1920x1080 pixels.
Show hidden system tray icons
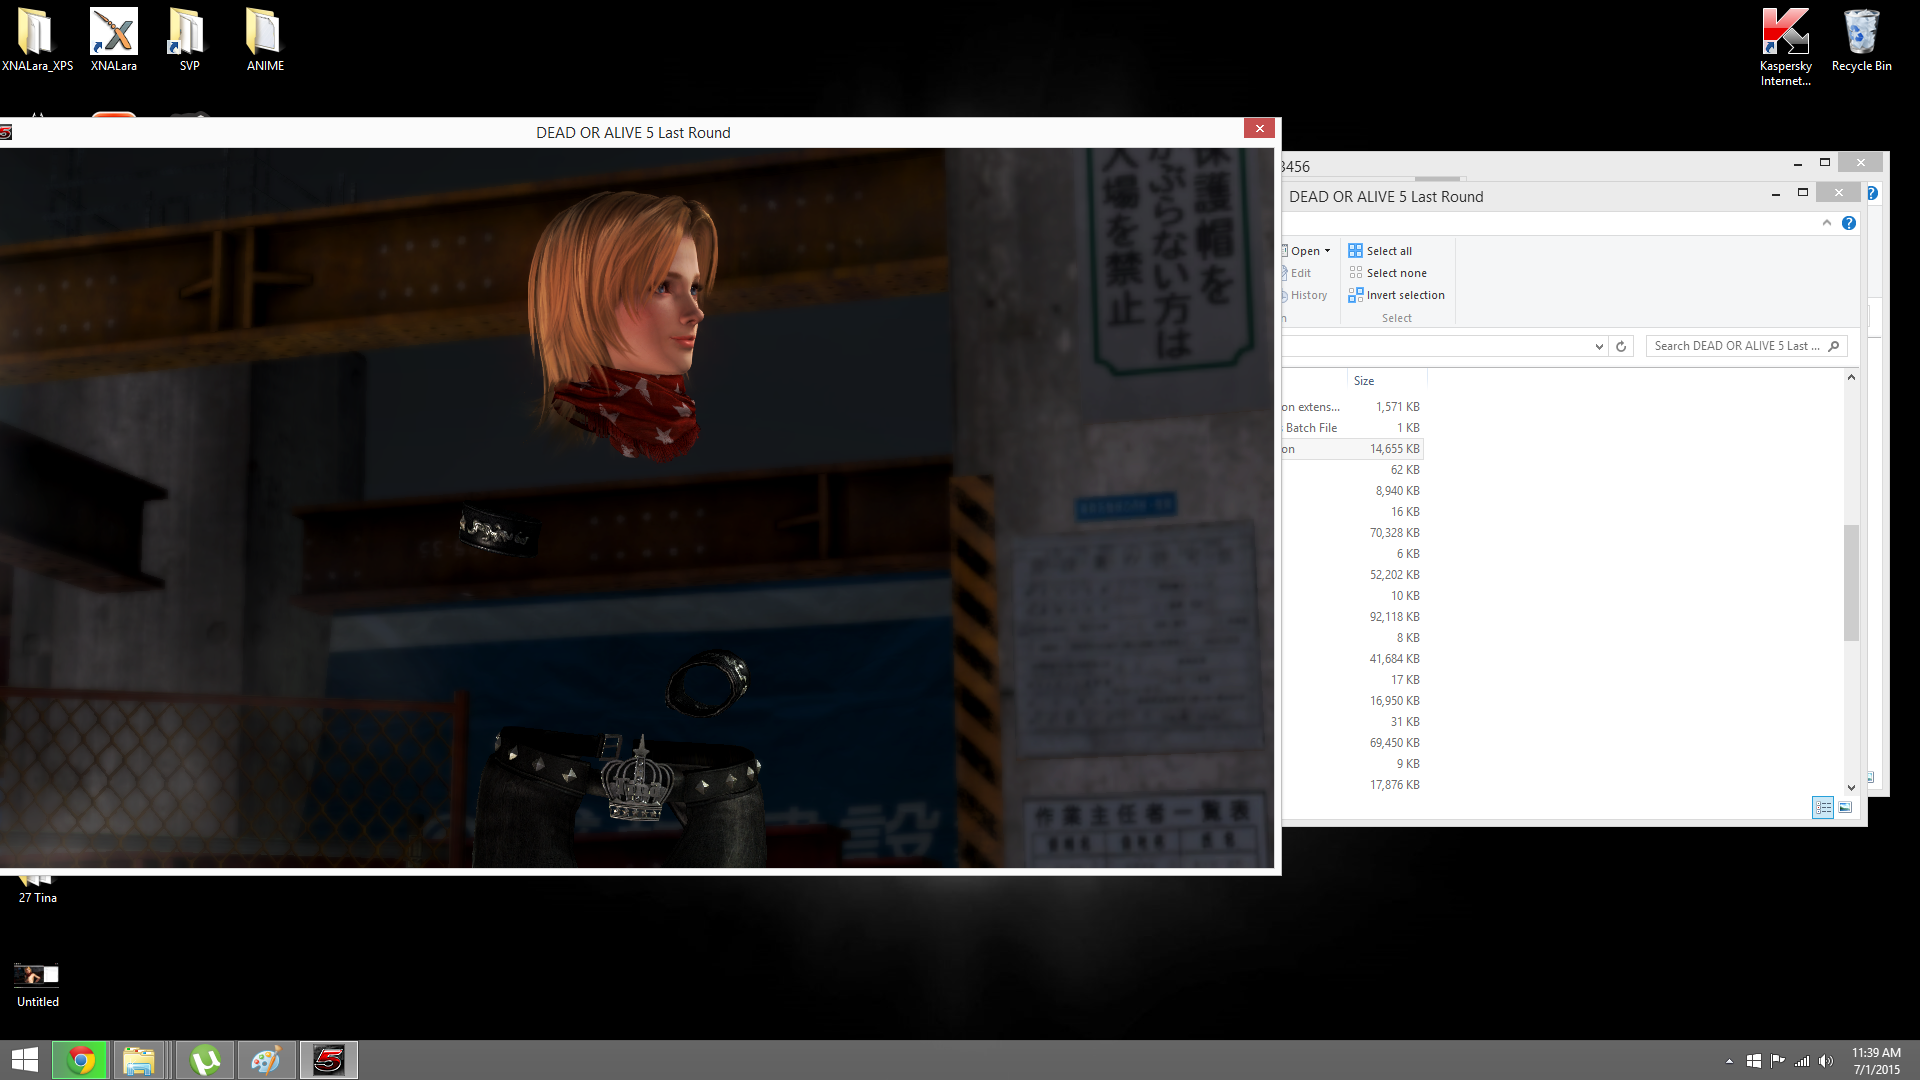click(x=1729, y=1061)
